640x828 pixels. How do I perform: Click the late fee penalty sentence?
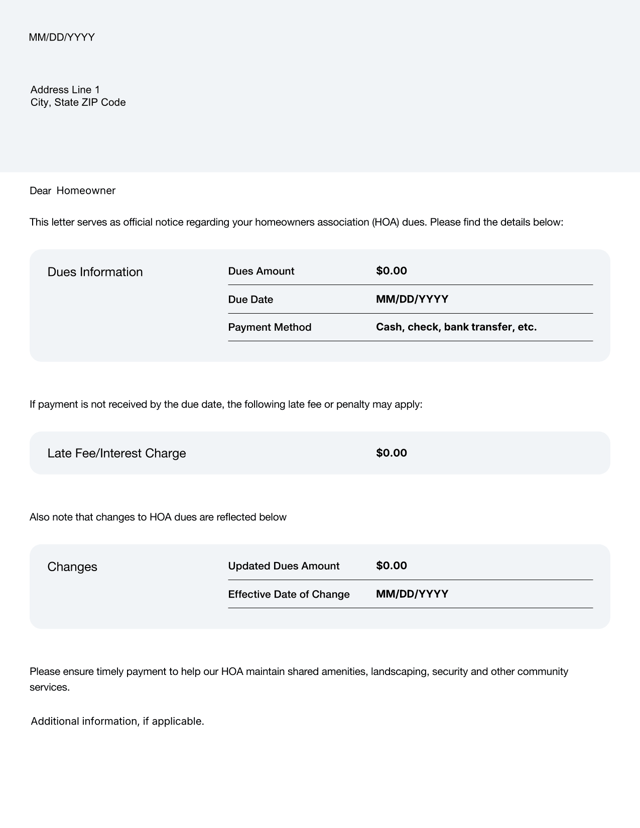coord(226,405)
